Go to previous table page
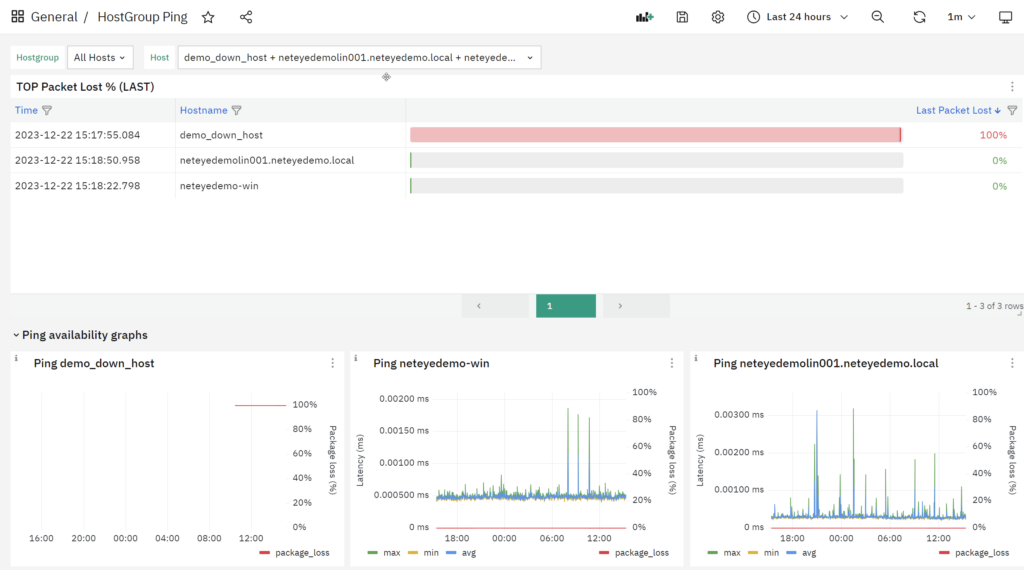The width and height of the screenshot is (1024, 570). point(495,306)
